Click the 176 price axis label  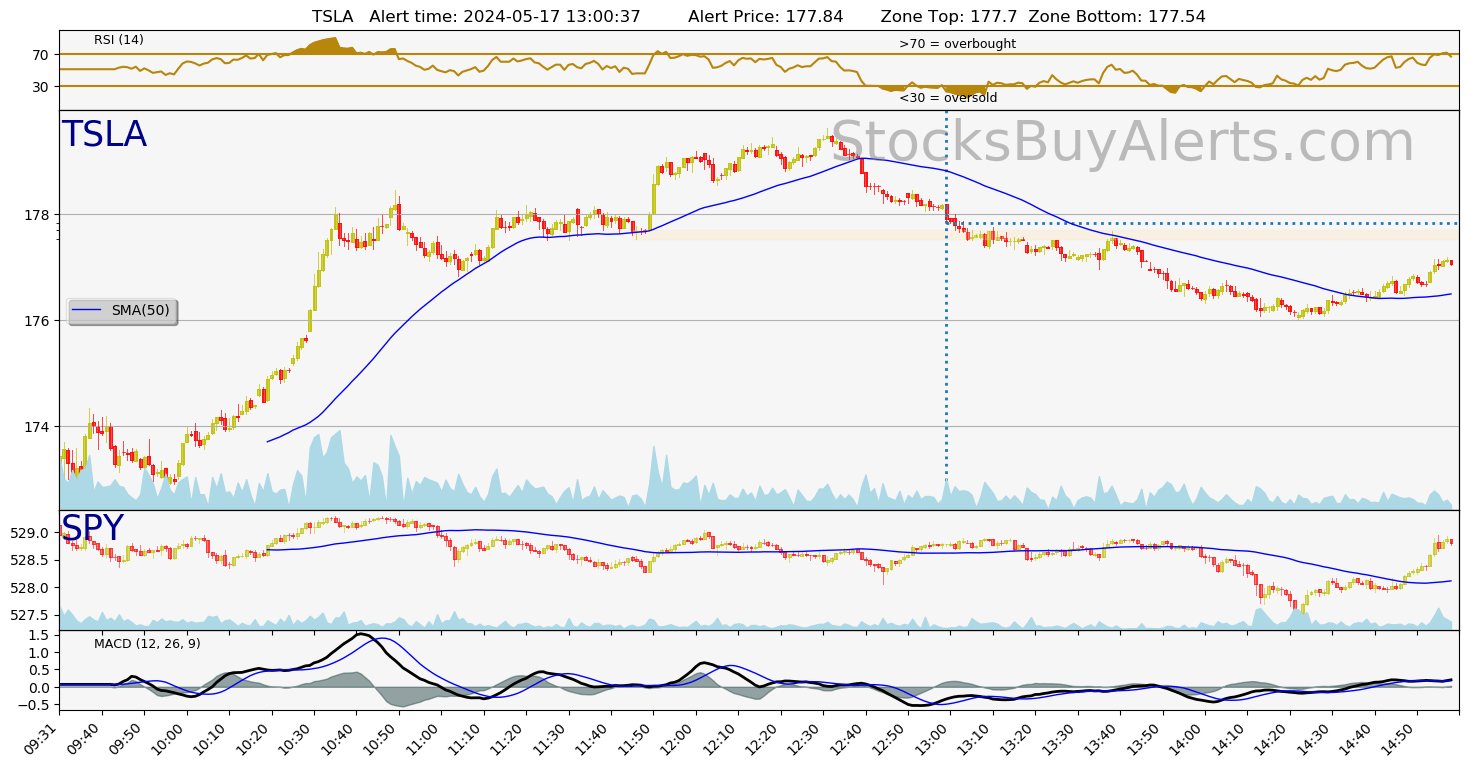[x=39, y=321]
